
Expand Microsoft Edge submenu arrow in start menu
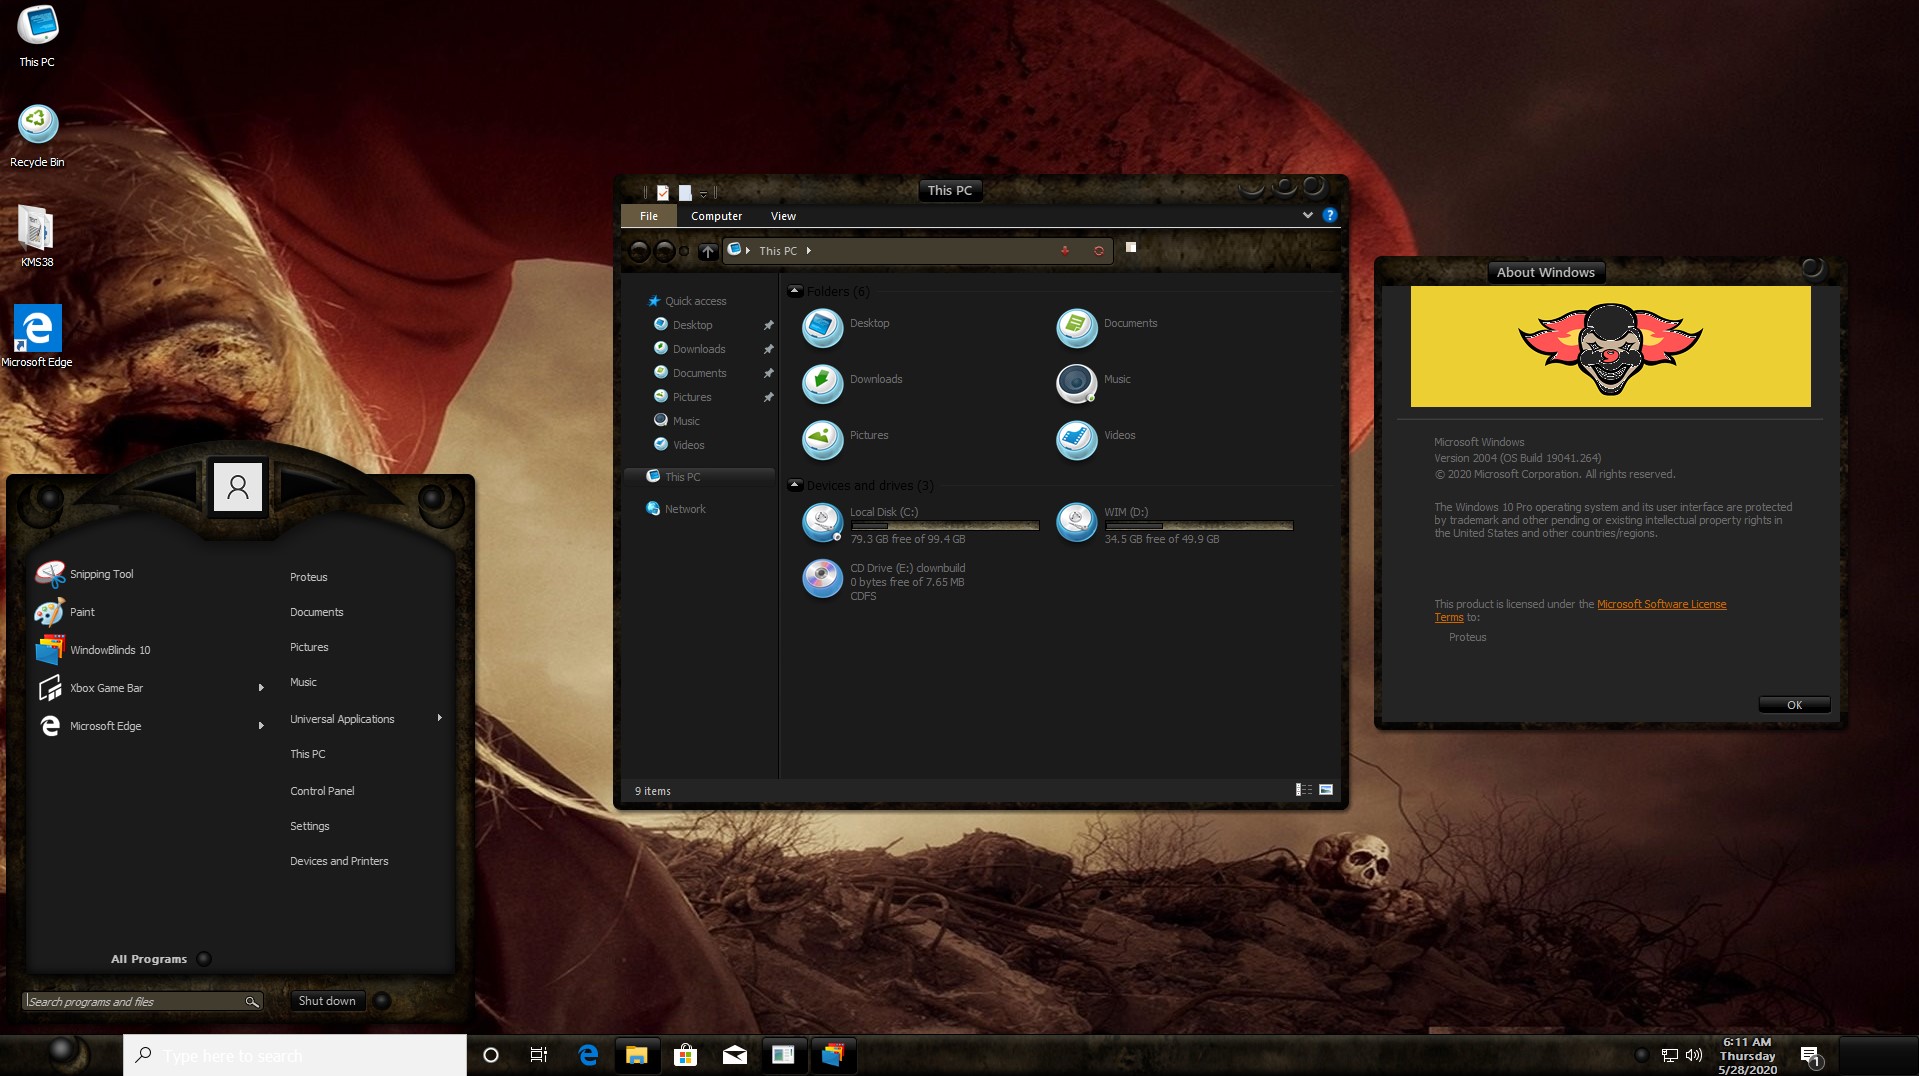(x=261, y=726)
